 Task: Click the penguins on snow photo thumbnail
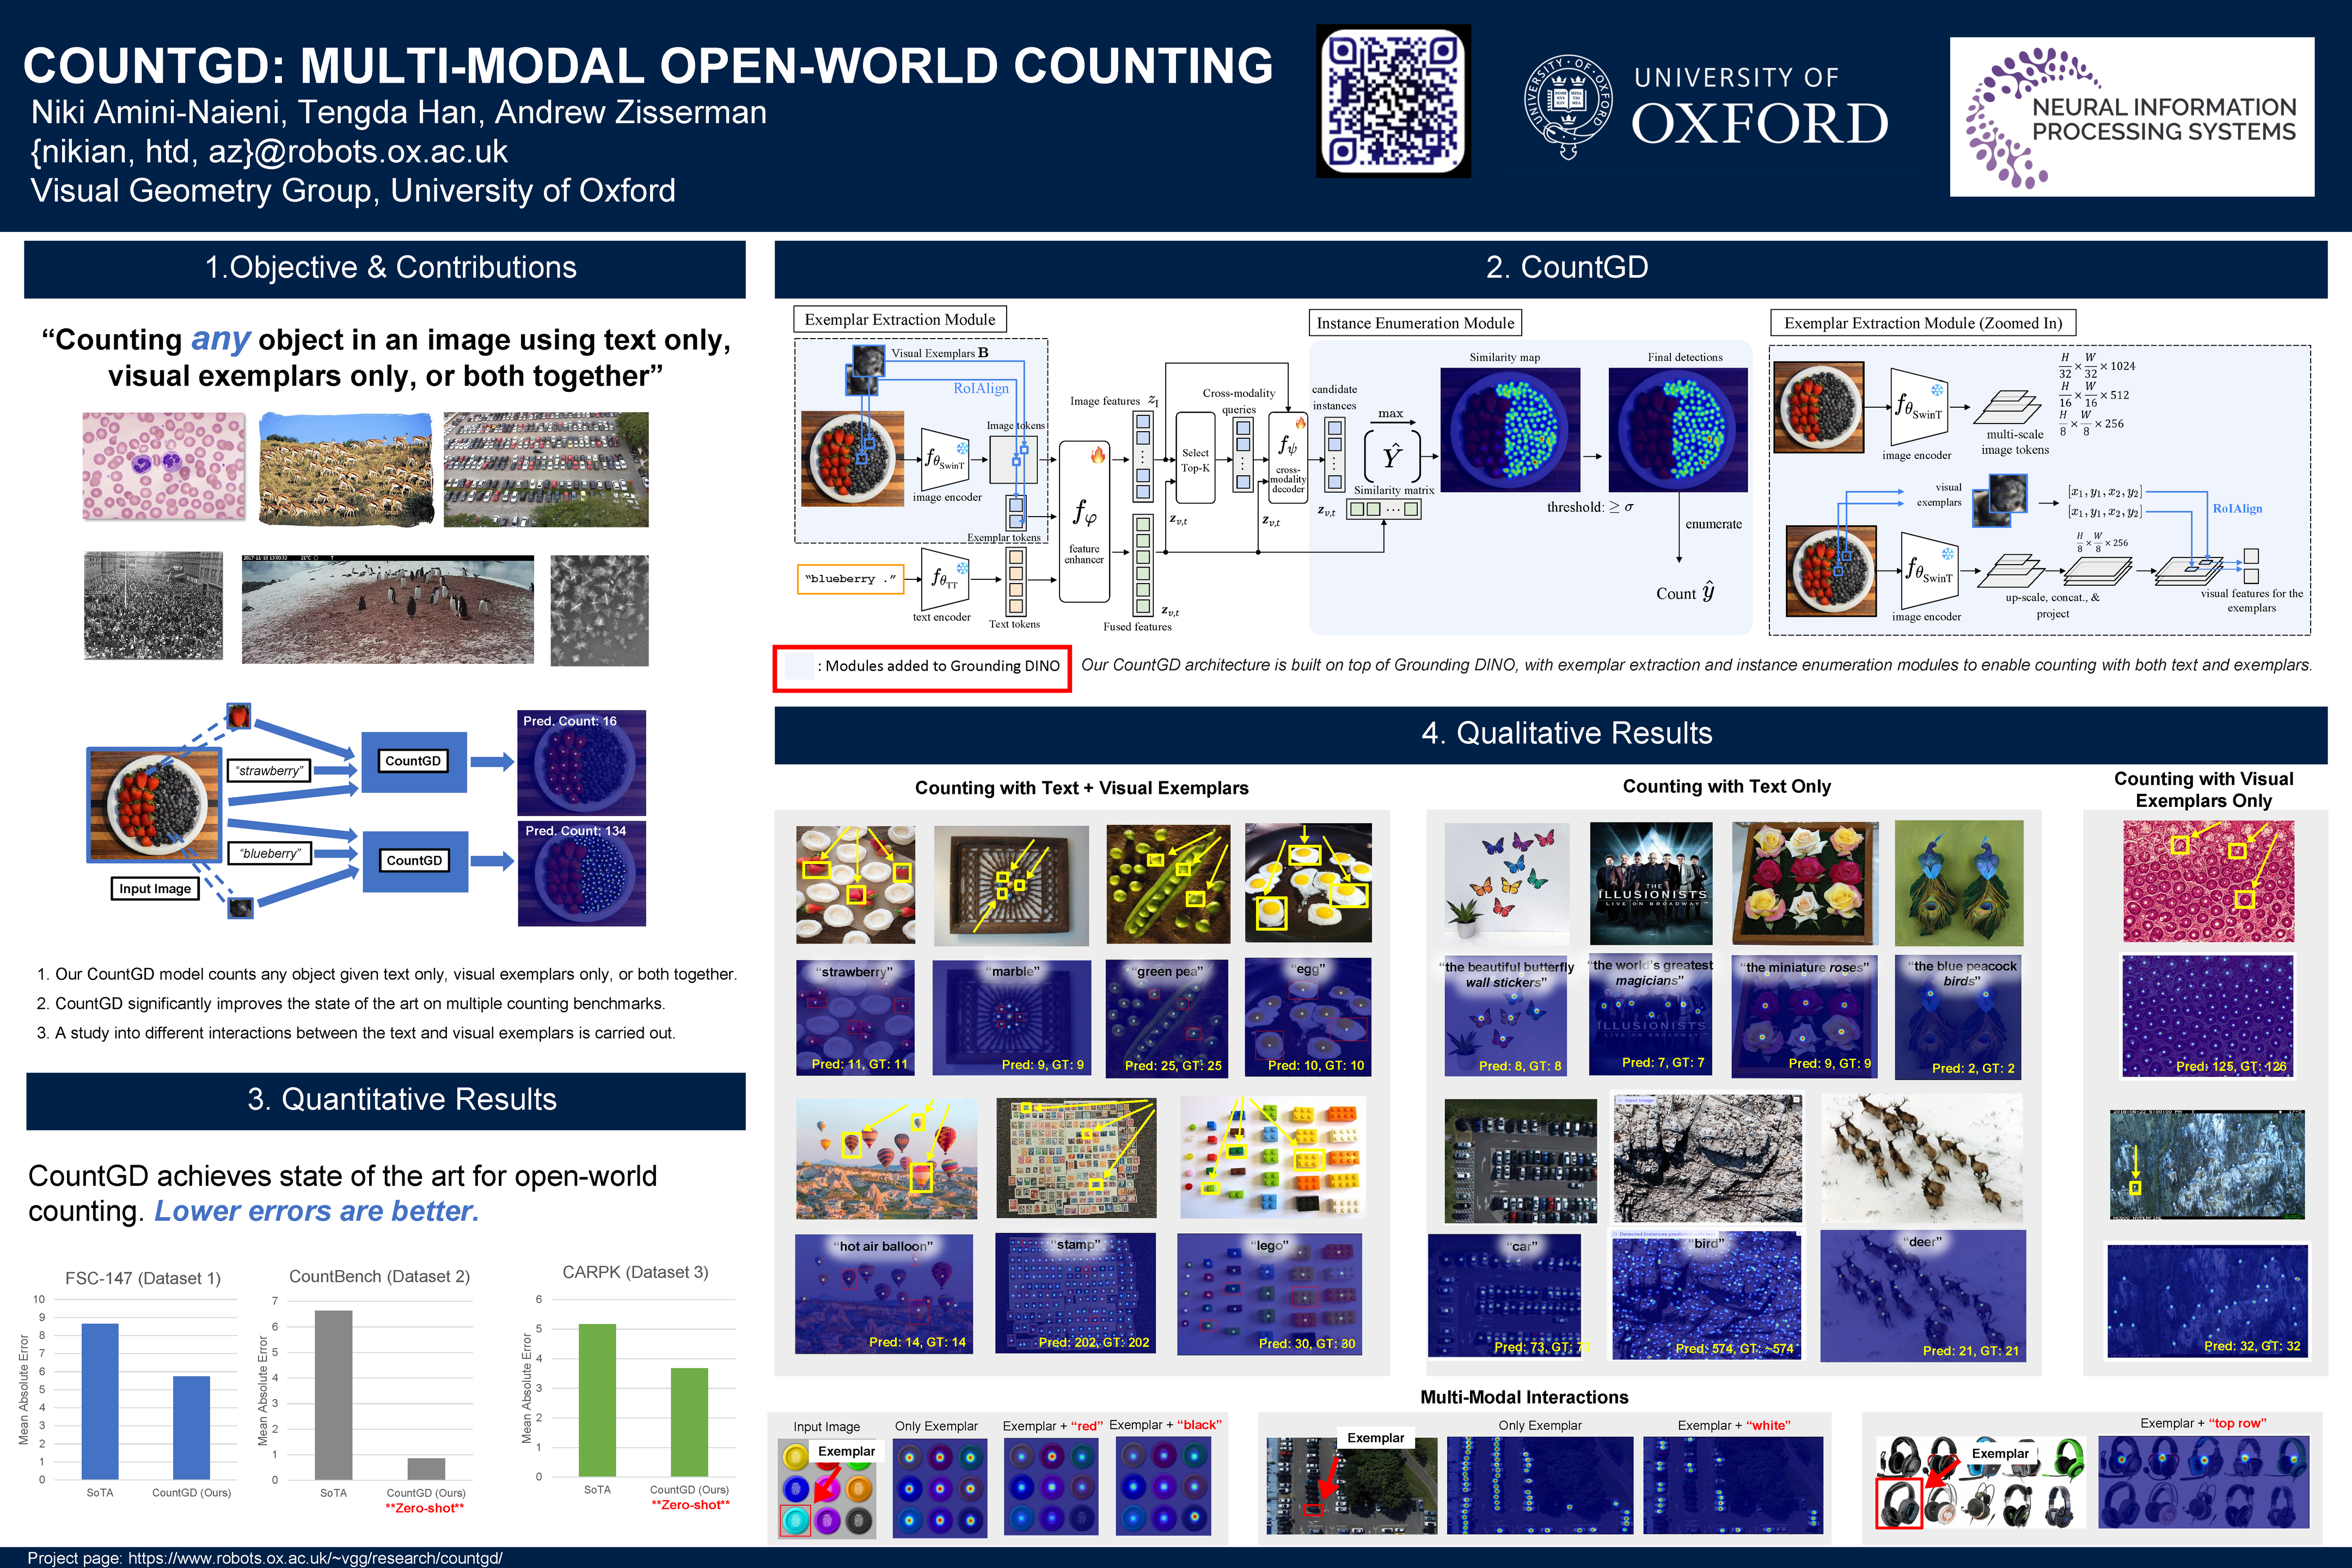coord(388,609)
